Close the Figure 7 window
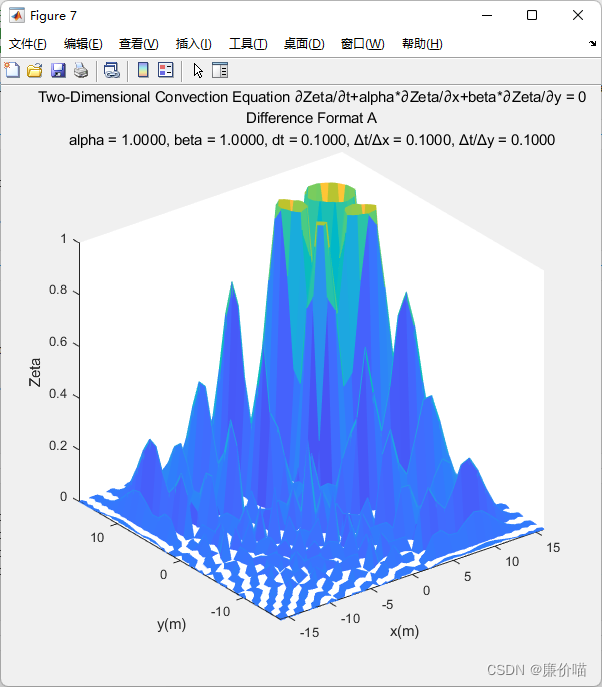Viewport: 602px width, 687px height. point(578,15)
